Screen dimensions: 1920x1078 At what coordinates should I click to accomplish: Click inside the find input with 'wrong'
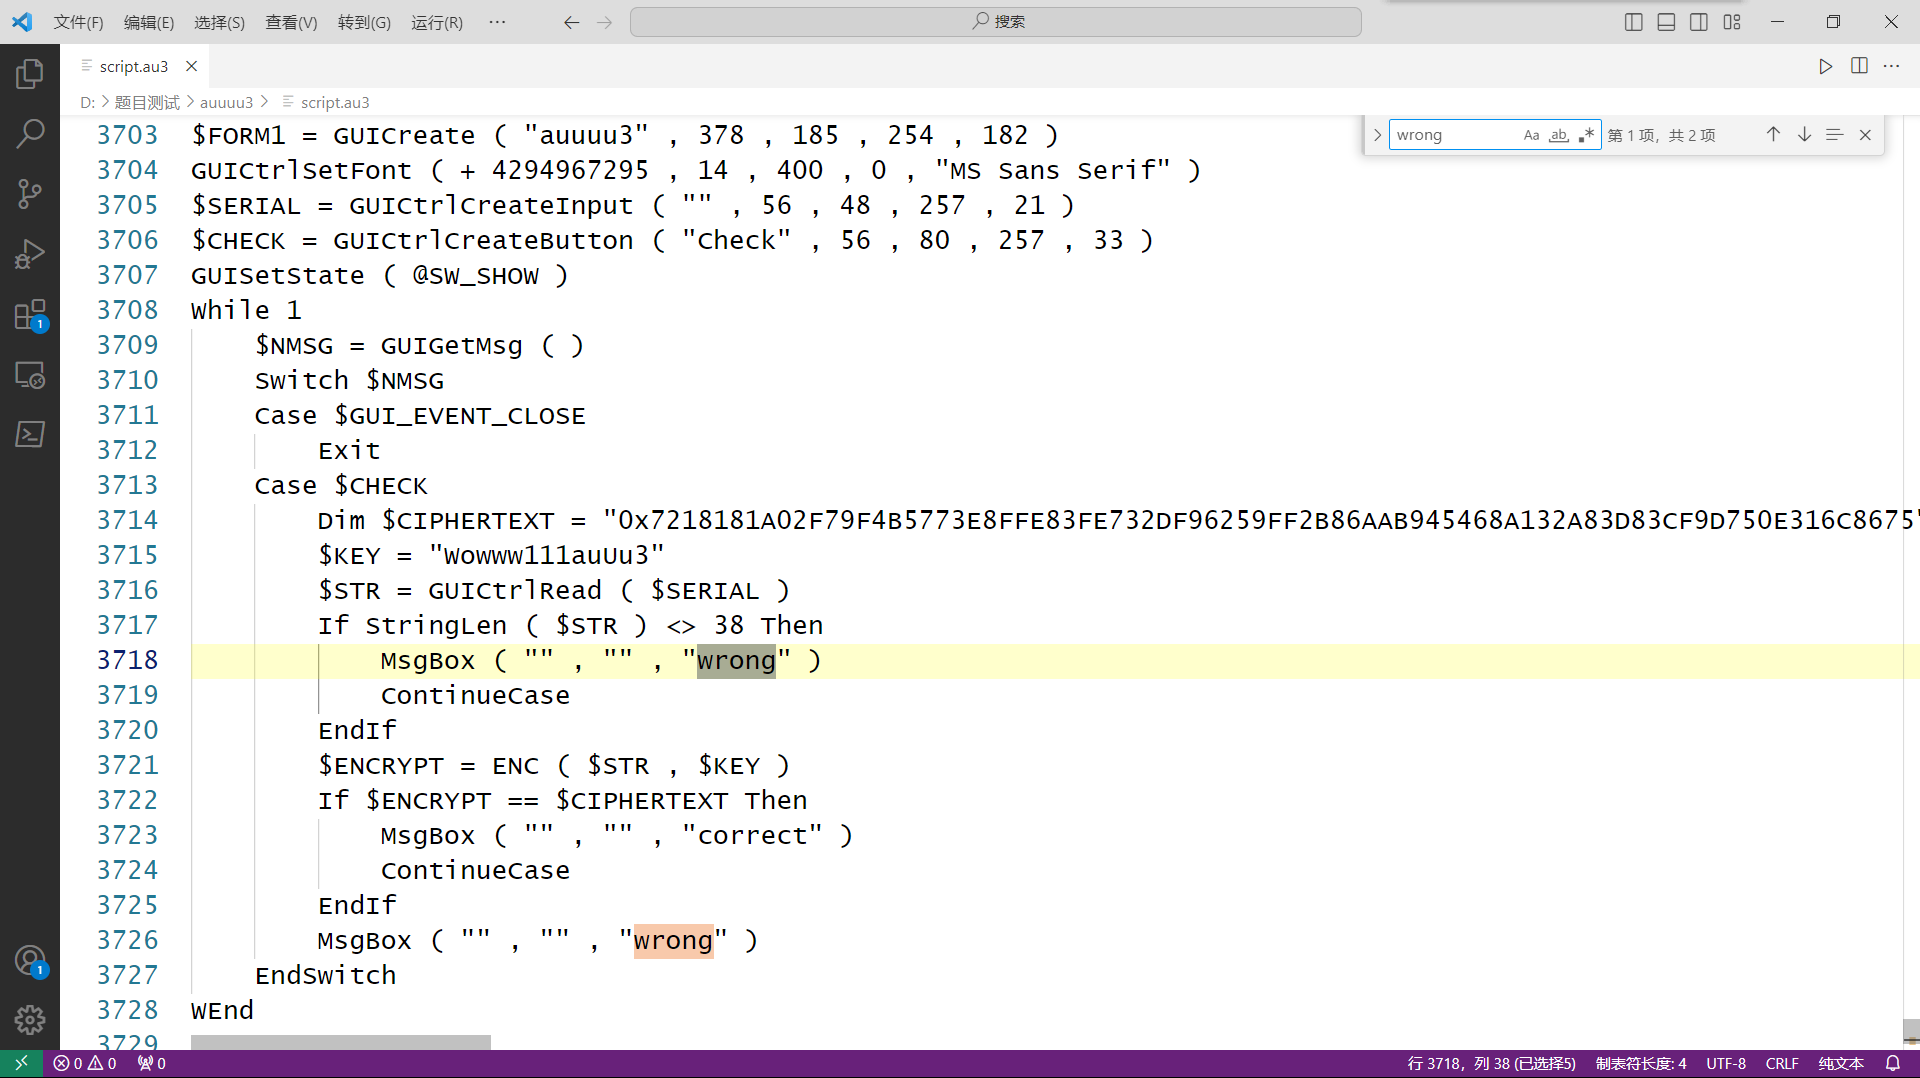click(1453, 135)
